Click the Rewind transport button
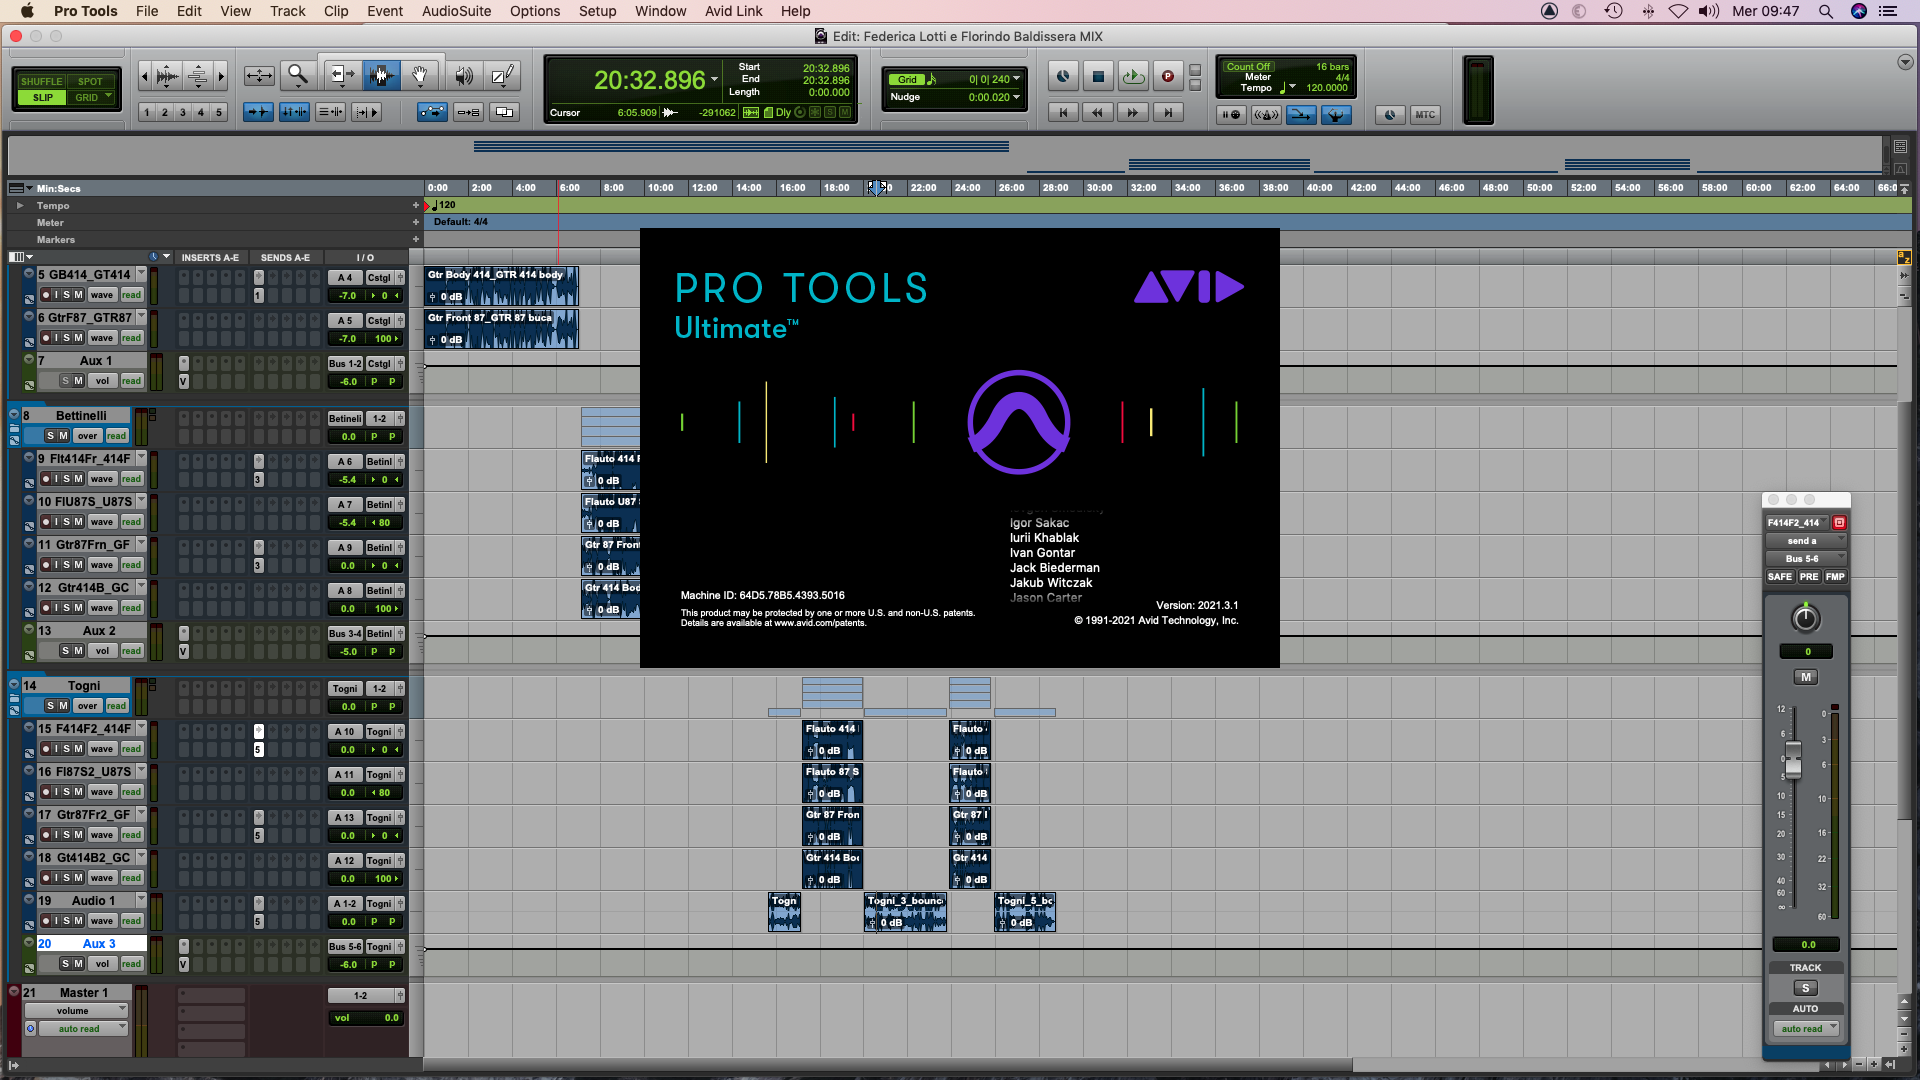1920x1080 pixels. [x=1098, y=113]
